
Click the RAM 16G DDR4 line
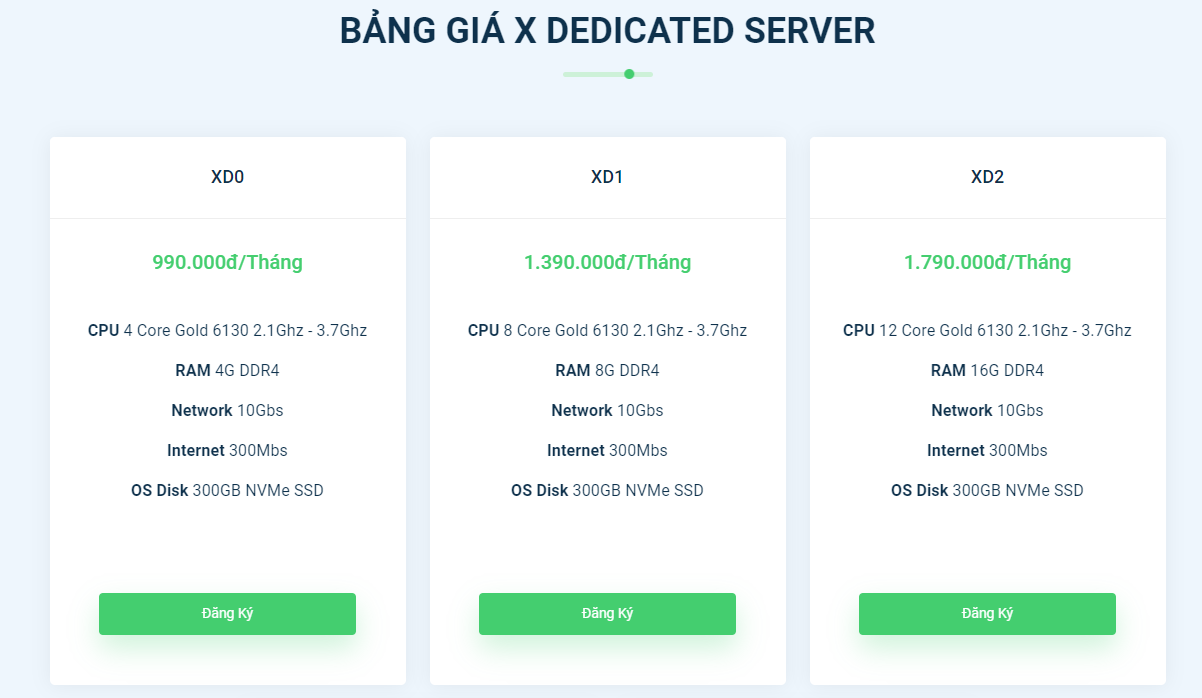click(x=987, y=370)
